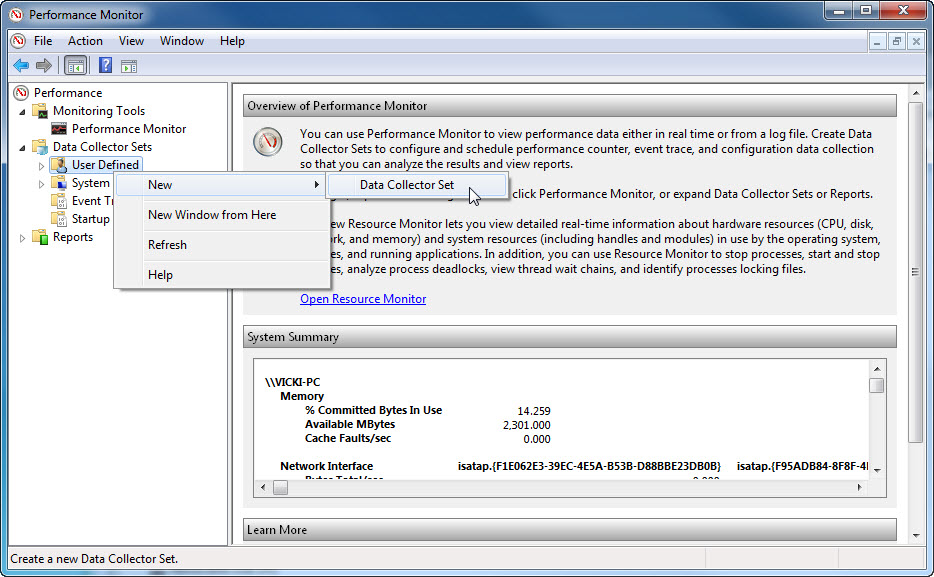Viewport: 934px width, 577px height.
Task: Open the New submenu arrow
Action: (x=317, y=185)
